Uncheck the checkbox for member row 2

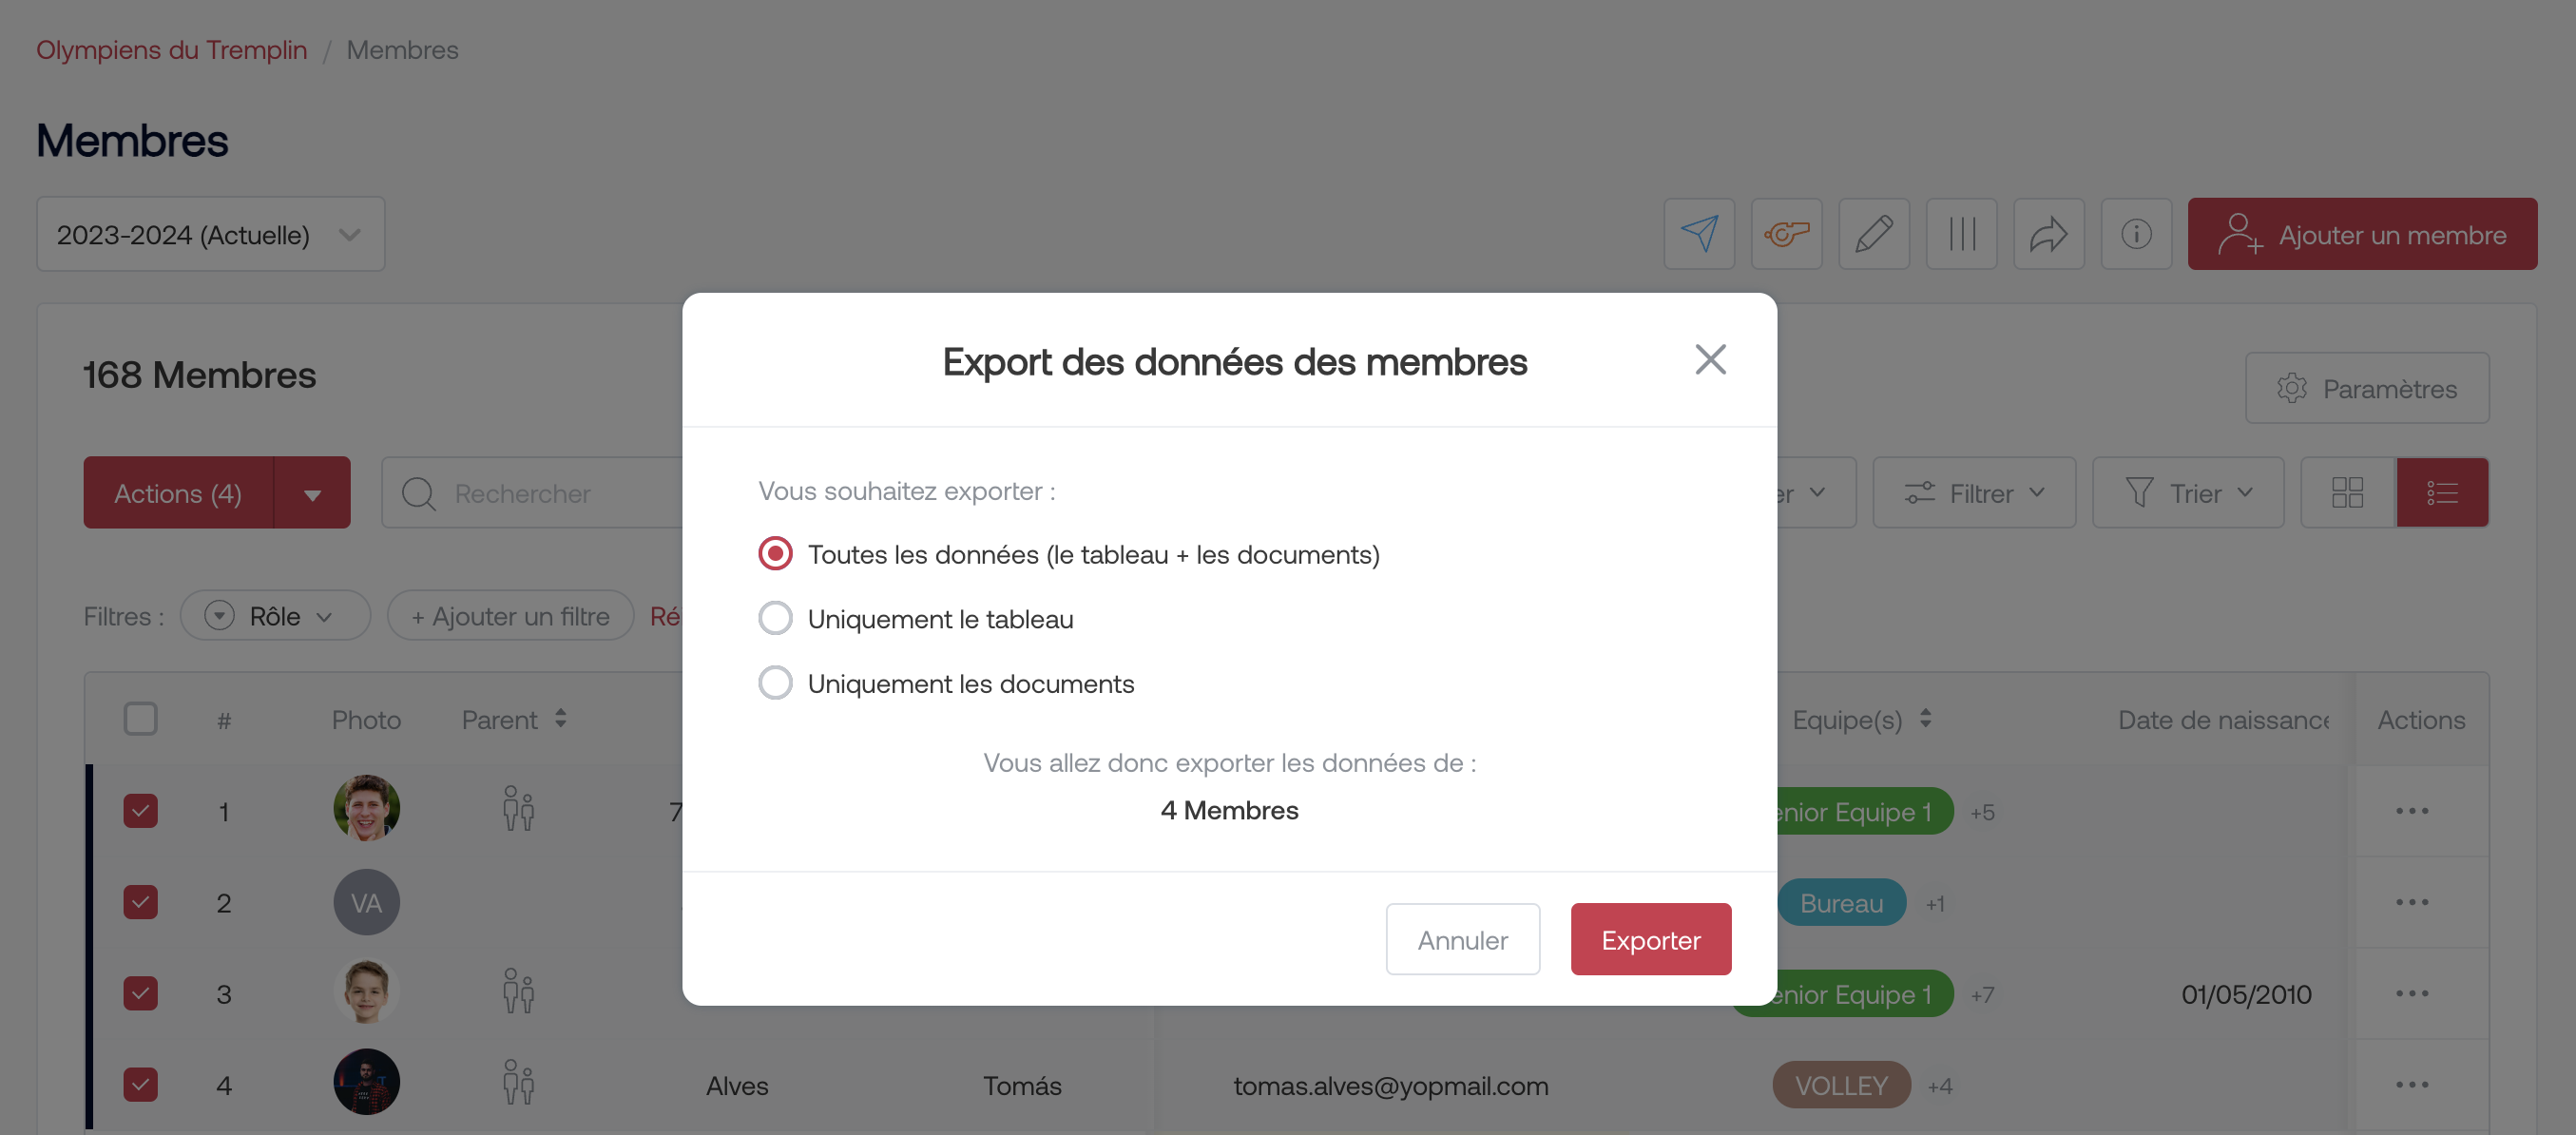click(140, 902)
